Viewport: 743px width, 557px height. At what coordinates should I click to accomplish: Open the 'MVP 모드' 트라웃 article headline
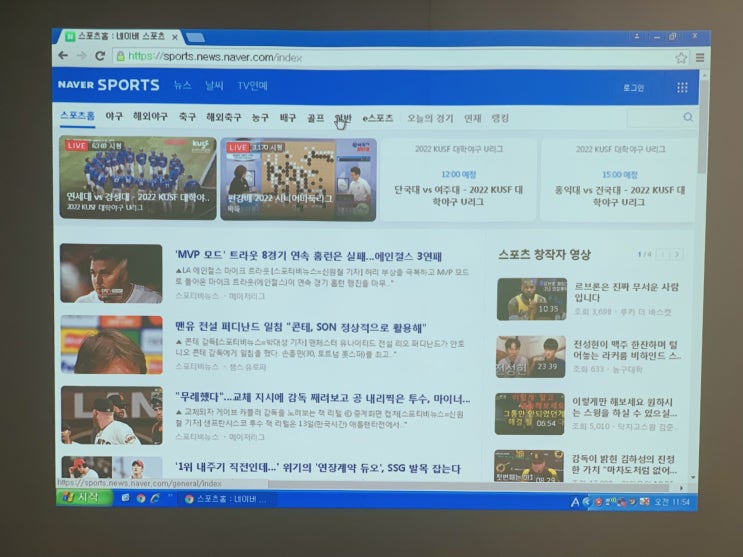[308, 256]
